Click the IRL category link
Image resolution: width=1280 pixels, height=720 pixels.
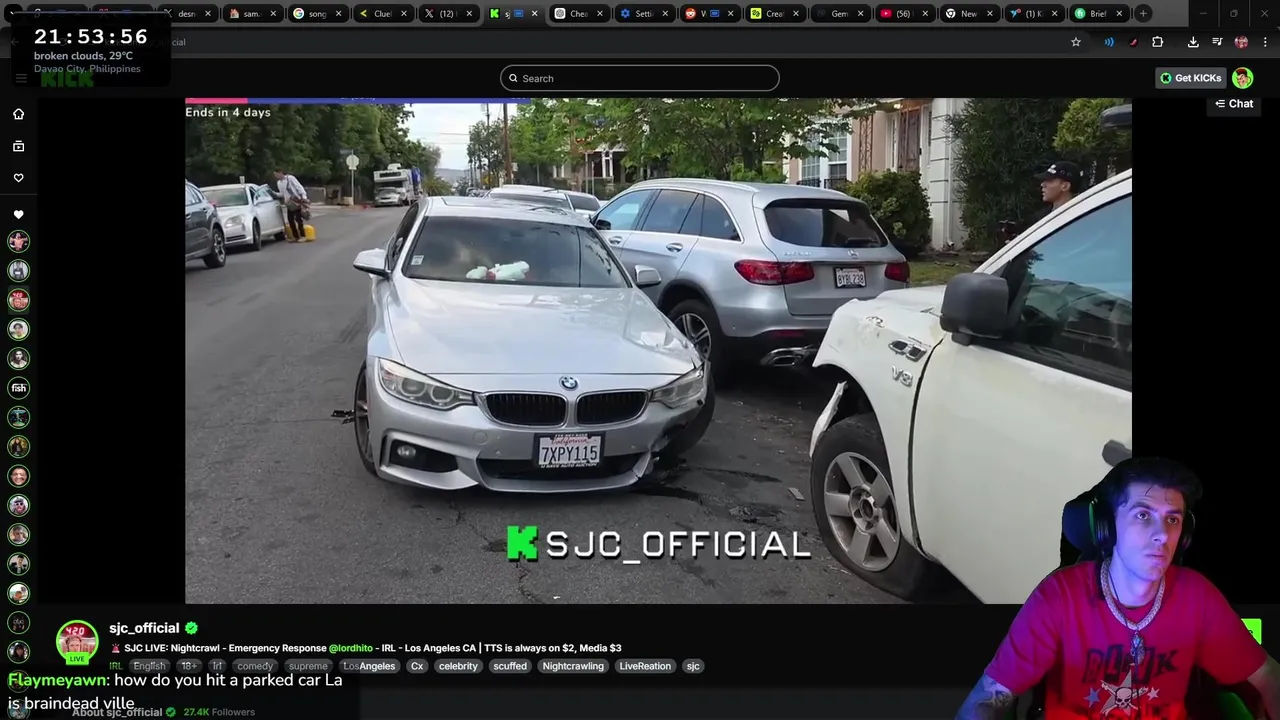(x=116, y=666)
